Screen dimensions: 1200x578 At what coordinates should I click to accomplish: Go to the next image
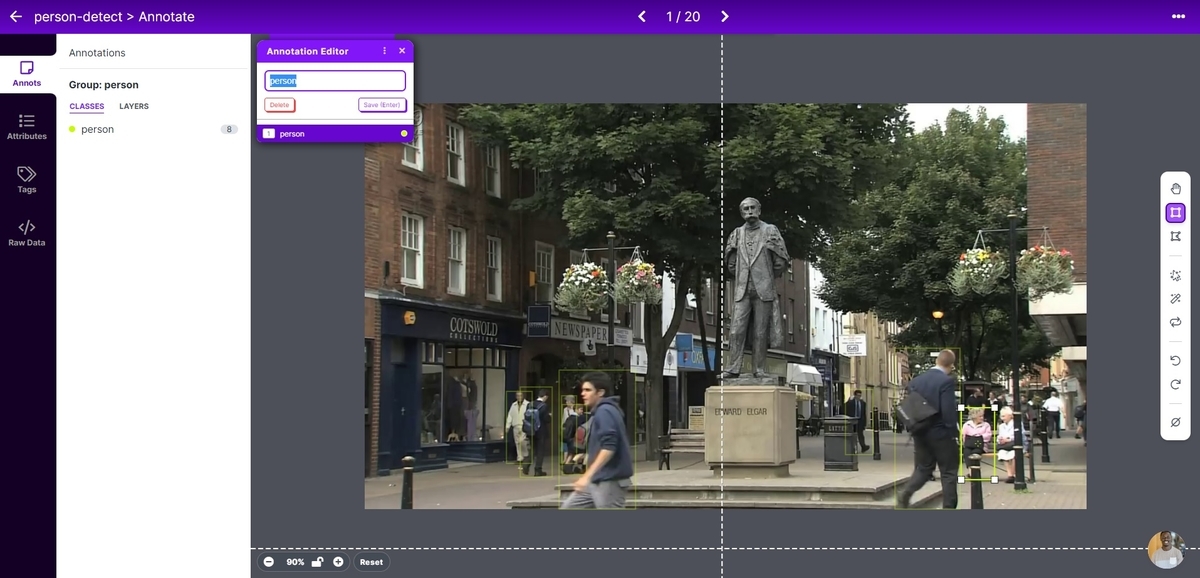[x=725, y=16]
